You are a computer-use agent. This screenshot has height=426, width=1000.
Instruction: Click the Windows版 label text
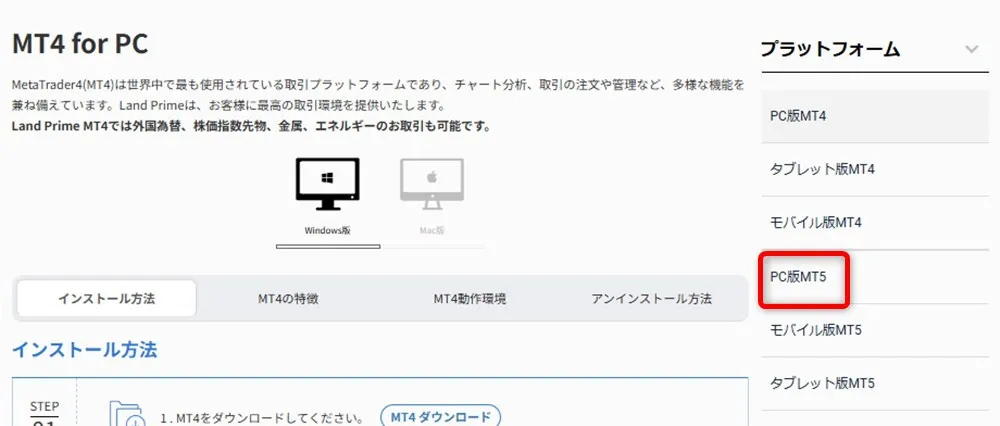coord(327,231)
